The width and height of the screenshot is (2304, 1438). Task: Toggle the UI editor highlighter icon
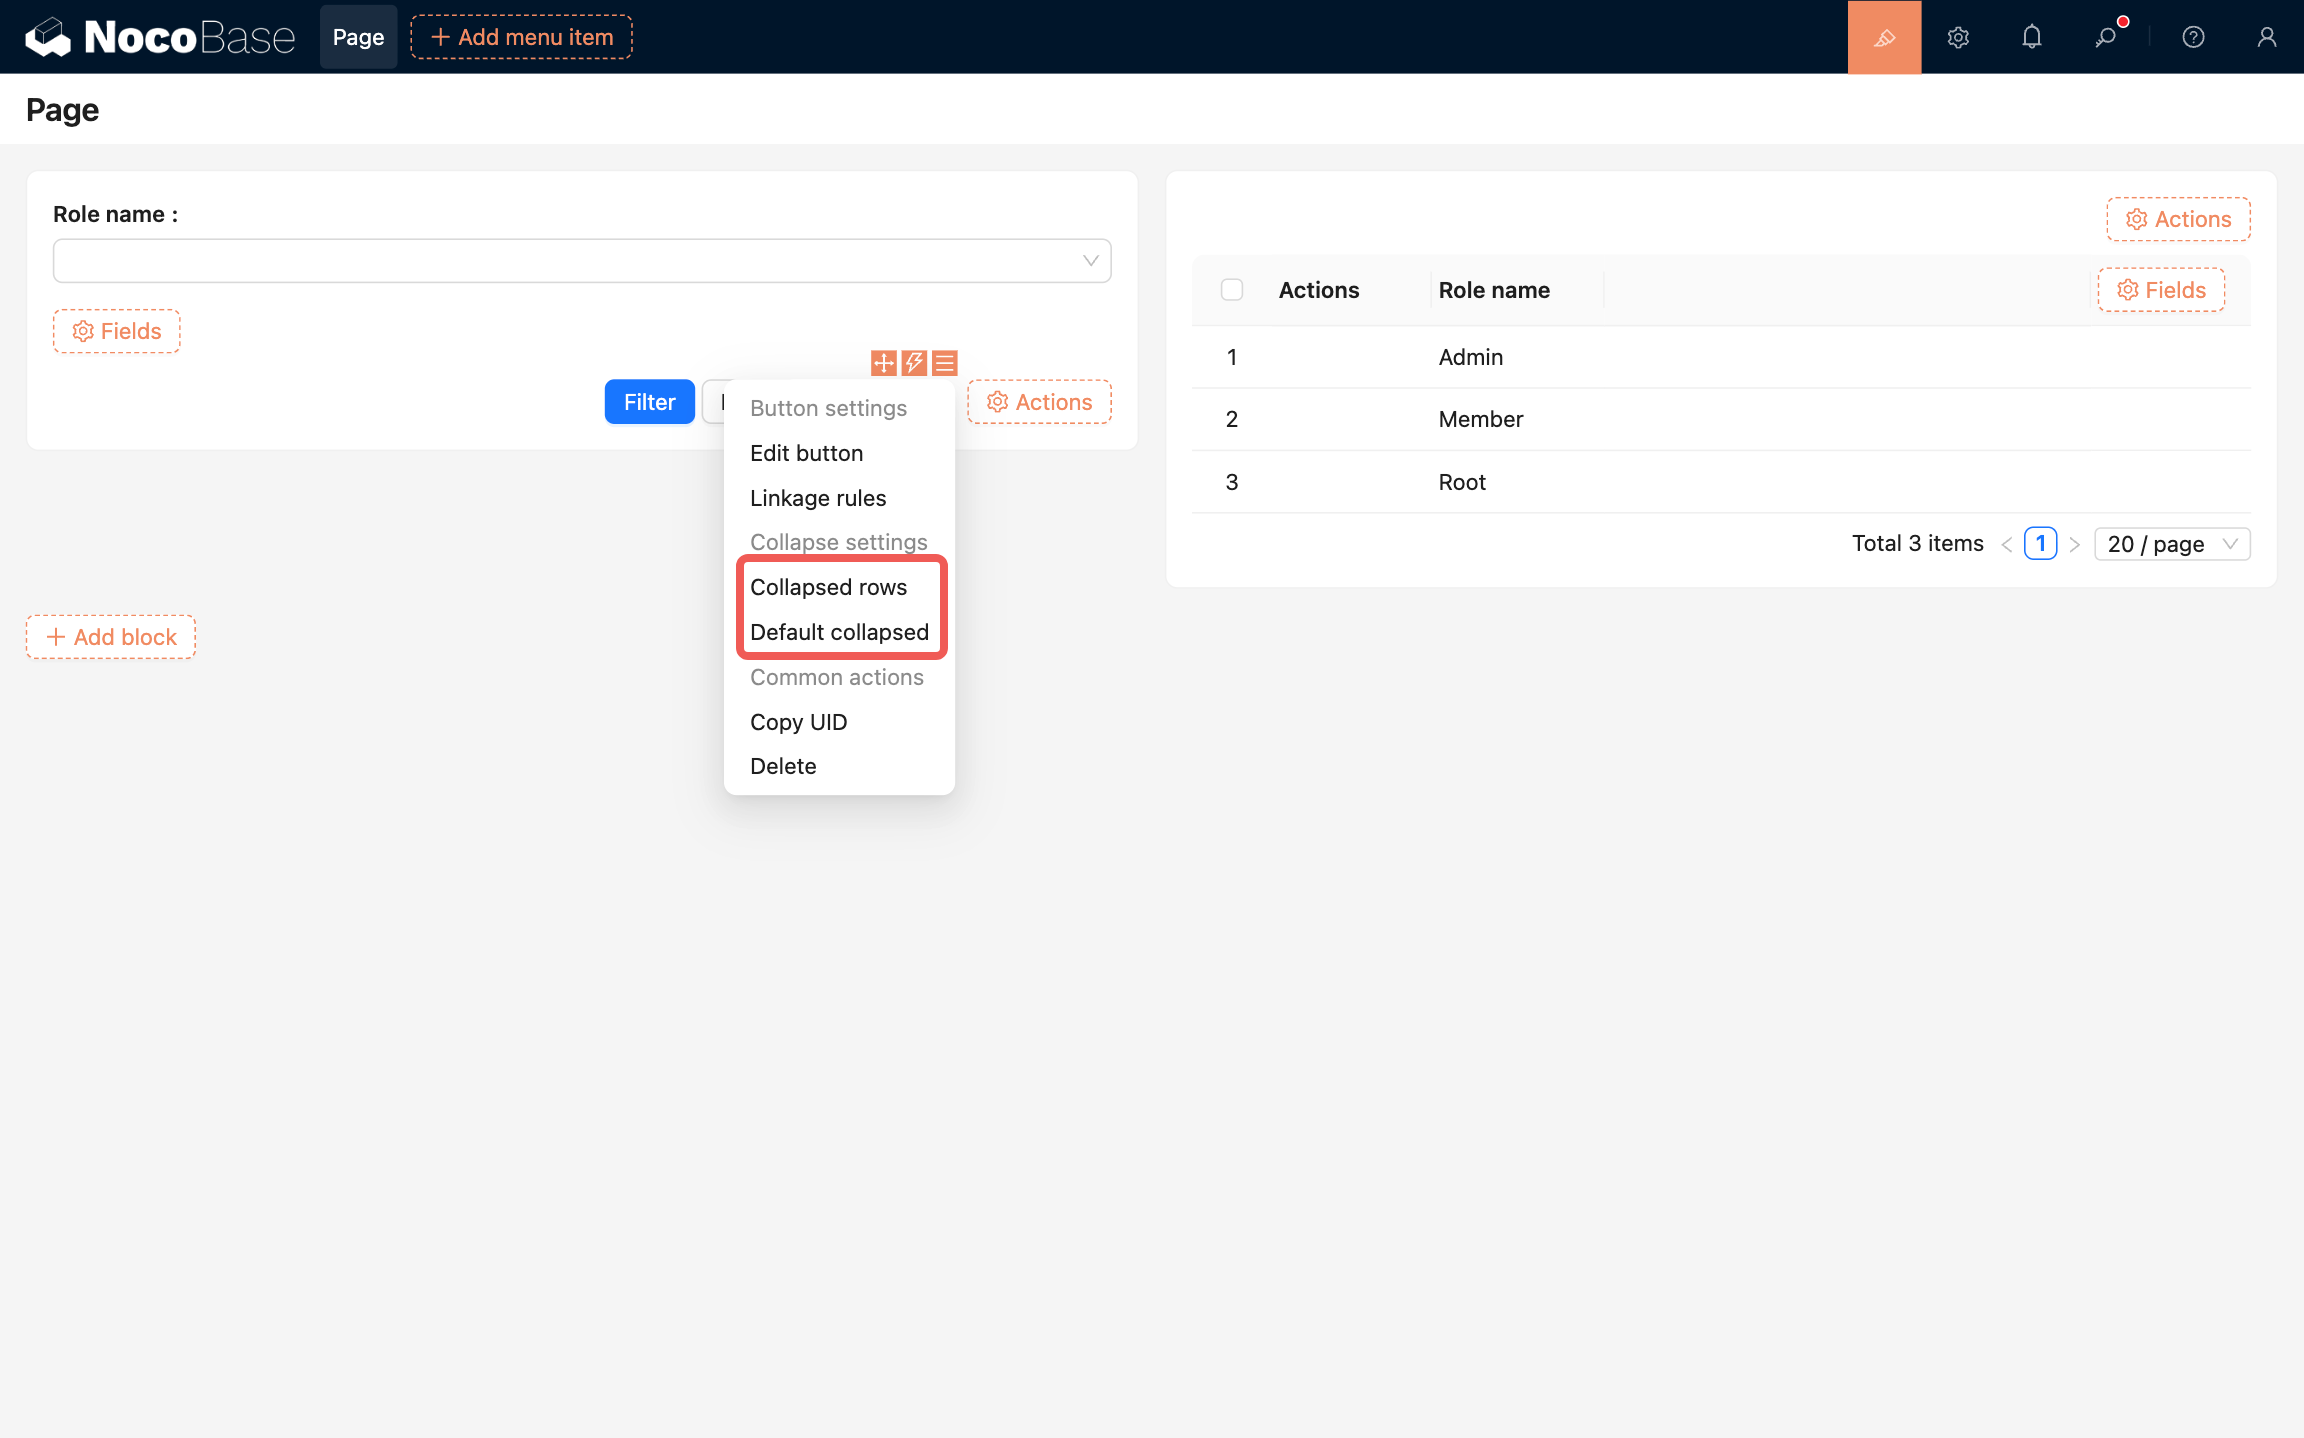(1884, 37)
